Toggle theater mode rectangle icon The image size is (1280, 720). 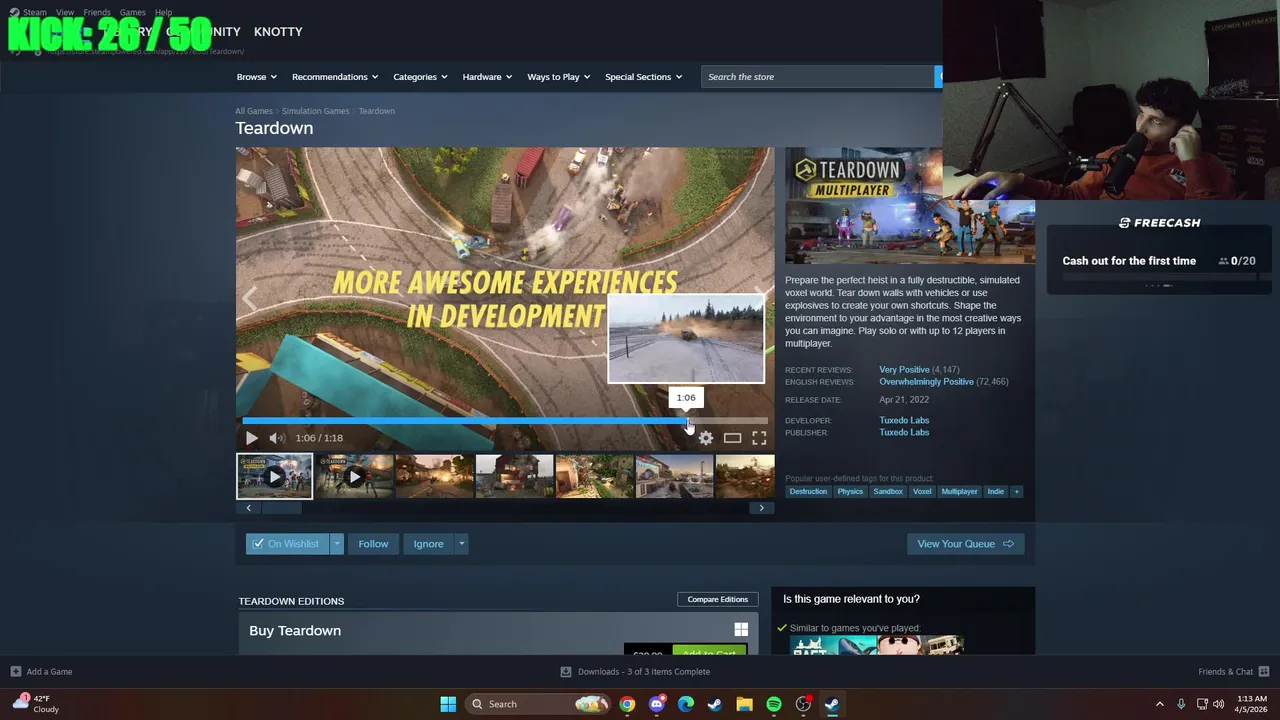point(733,438)
